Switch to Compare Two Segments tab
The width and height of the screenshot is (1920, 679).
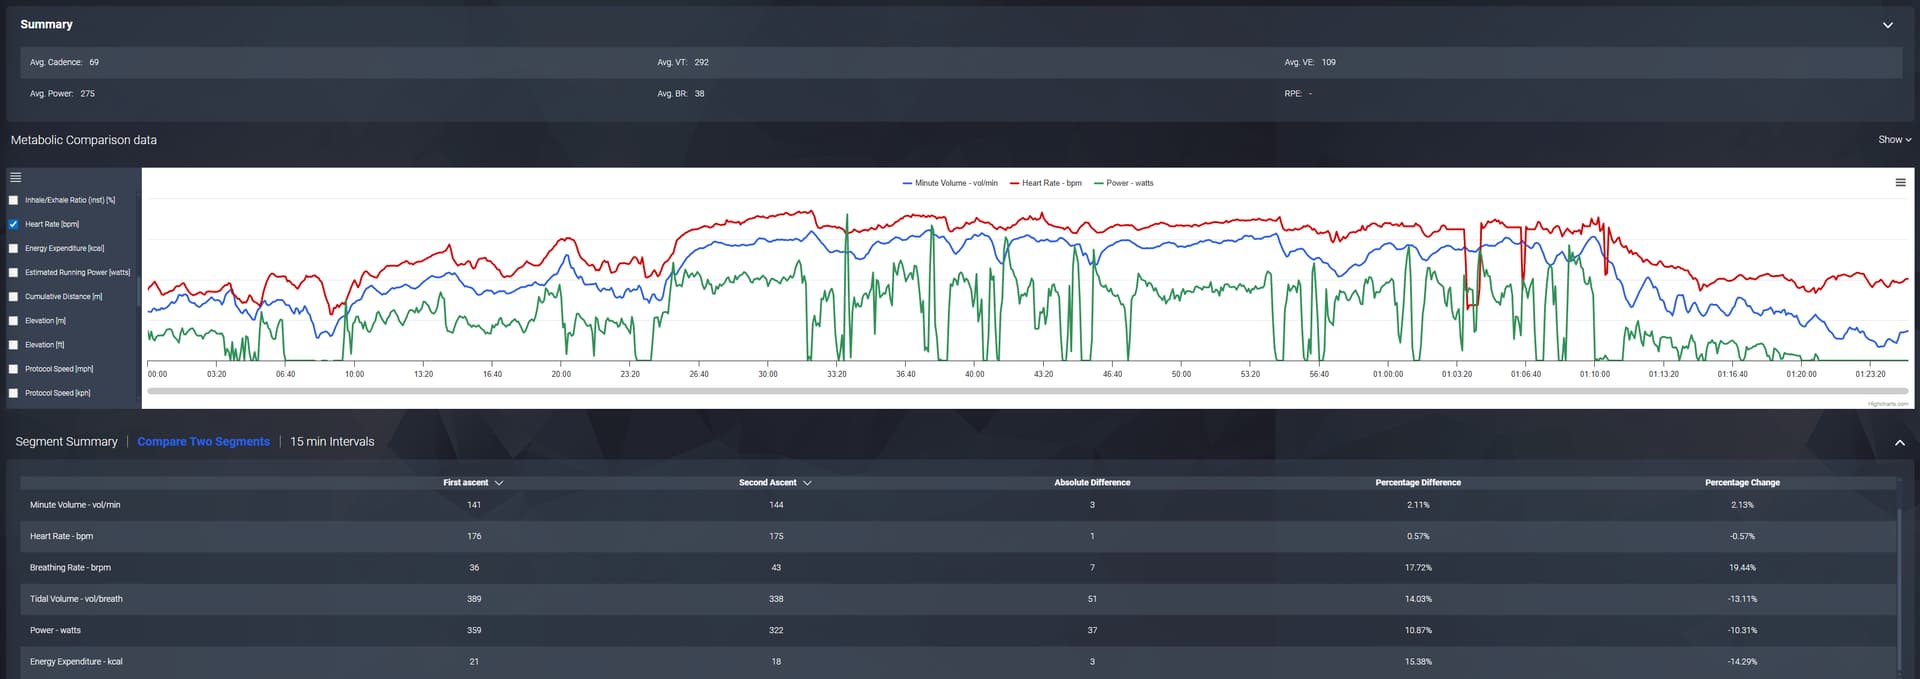tap(203, 442)
